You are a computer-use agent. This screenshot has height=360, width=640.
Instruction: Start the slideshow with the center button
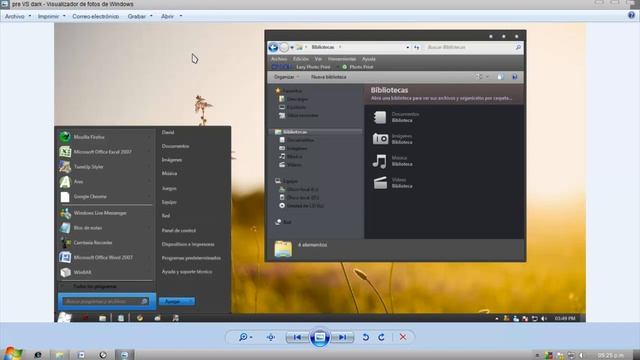[x=320, y=337]
